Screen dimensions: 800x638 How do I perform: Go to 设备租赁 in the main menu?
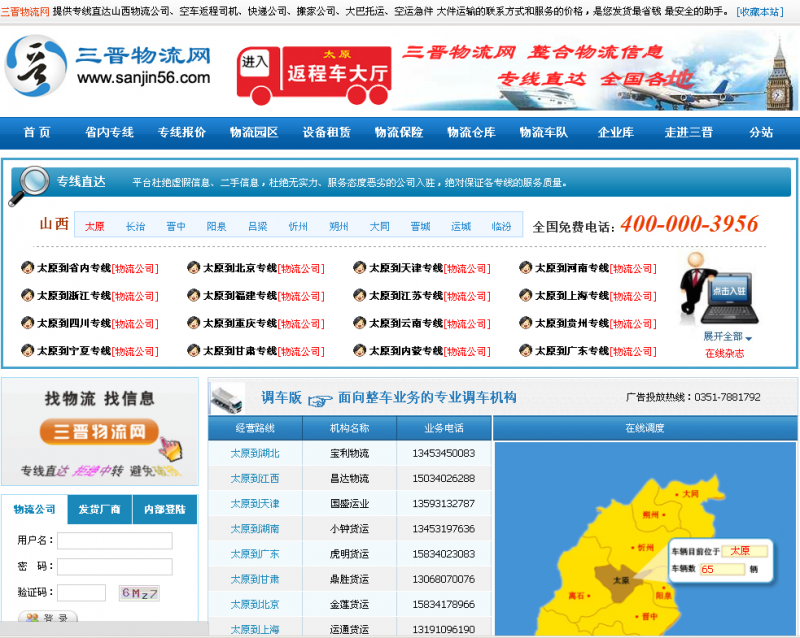click(327, 133)
